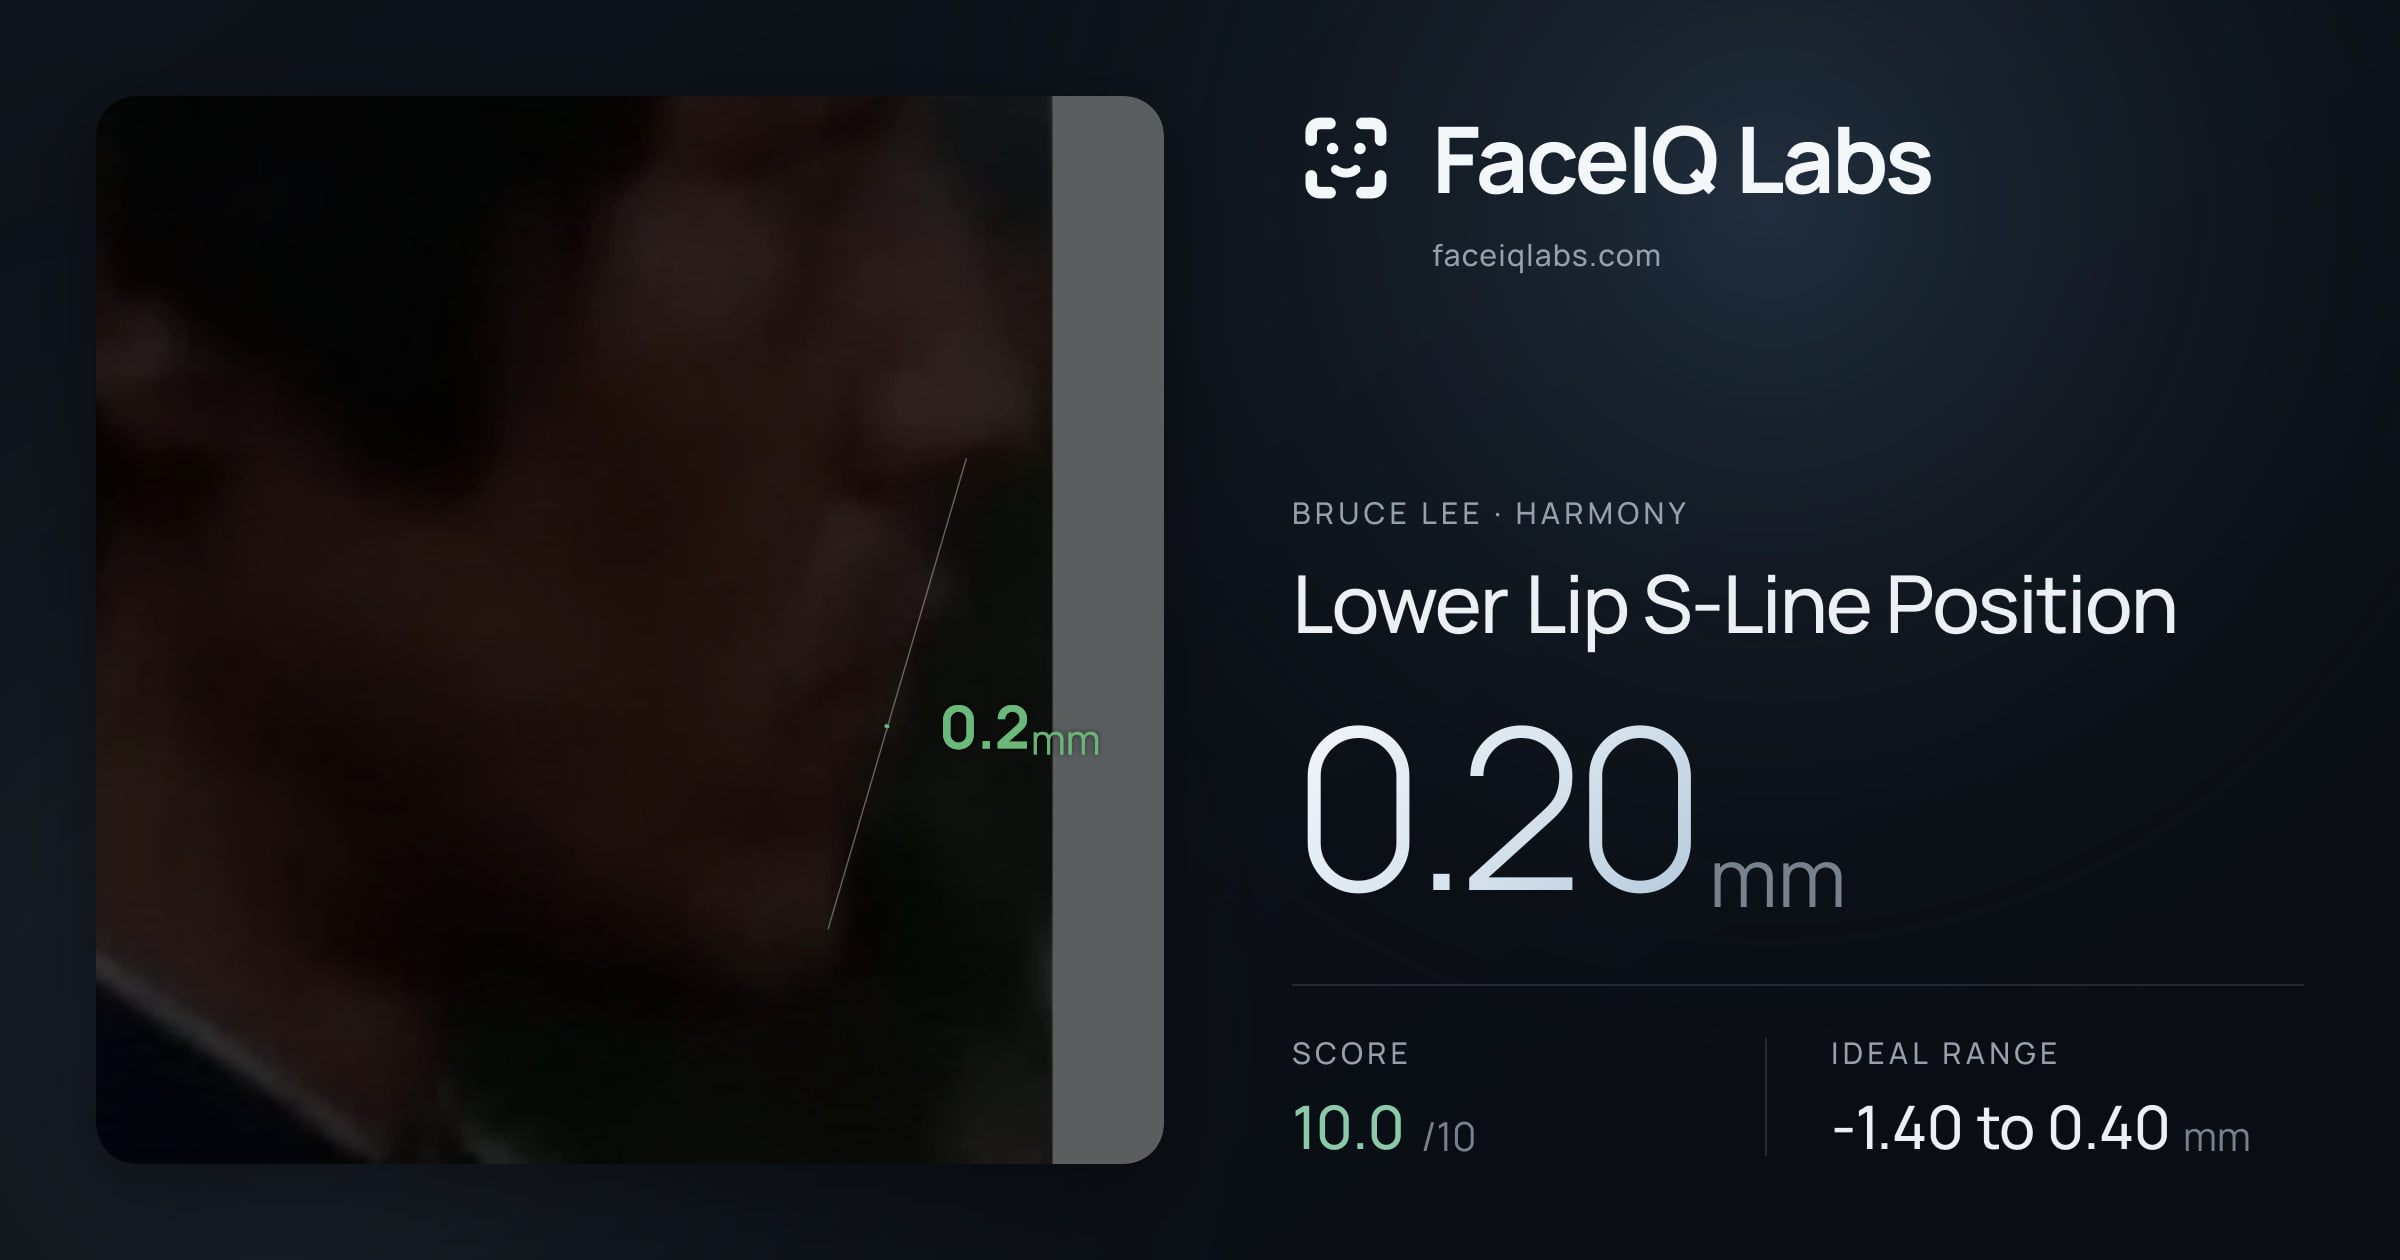Click the mm unit beside 0.20
The width and height of the screenshot is (2400, 1260).
[1777, 882]
